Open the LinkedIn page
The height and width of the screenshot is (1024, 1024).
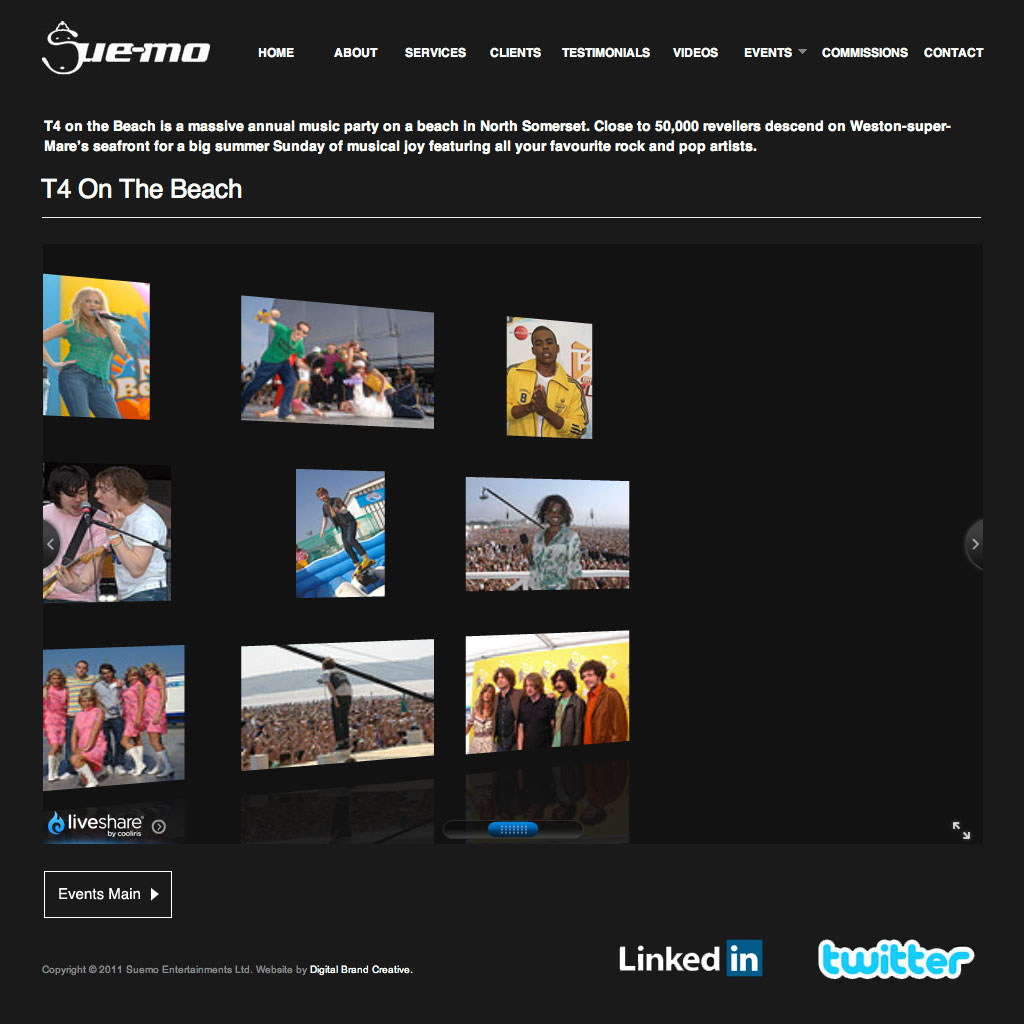[690, 958]
